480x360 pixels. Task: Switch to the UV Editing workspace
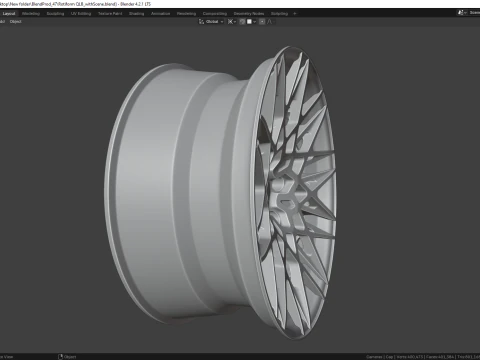click(x=81, y=14)
